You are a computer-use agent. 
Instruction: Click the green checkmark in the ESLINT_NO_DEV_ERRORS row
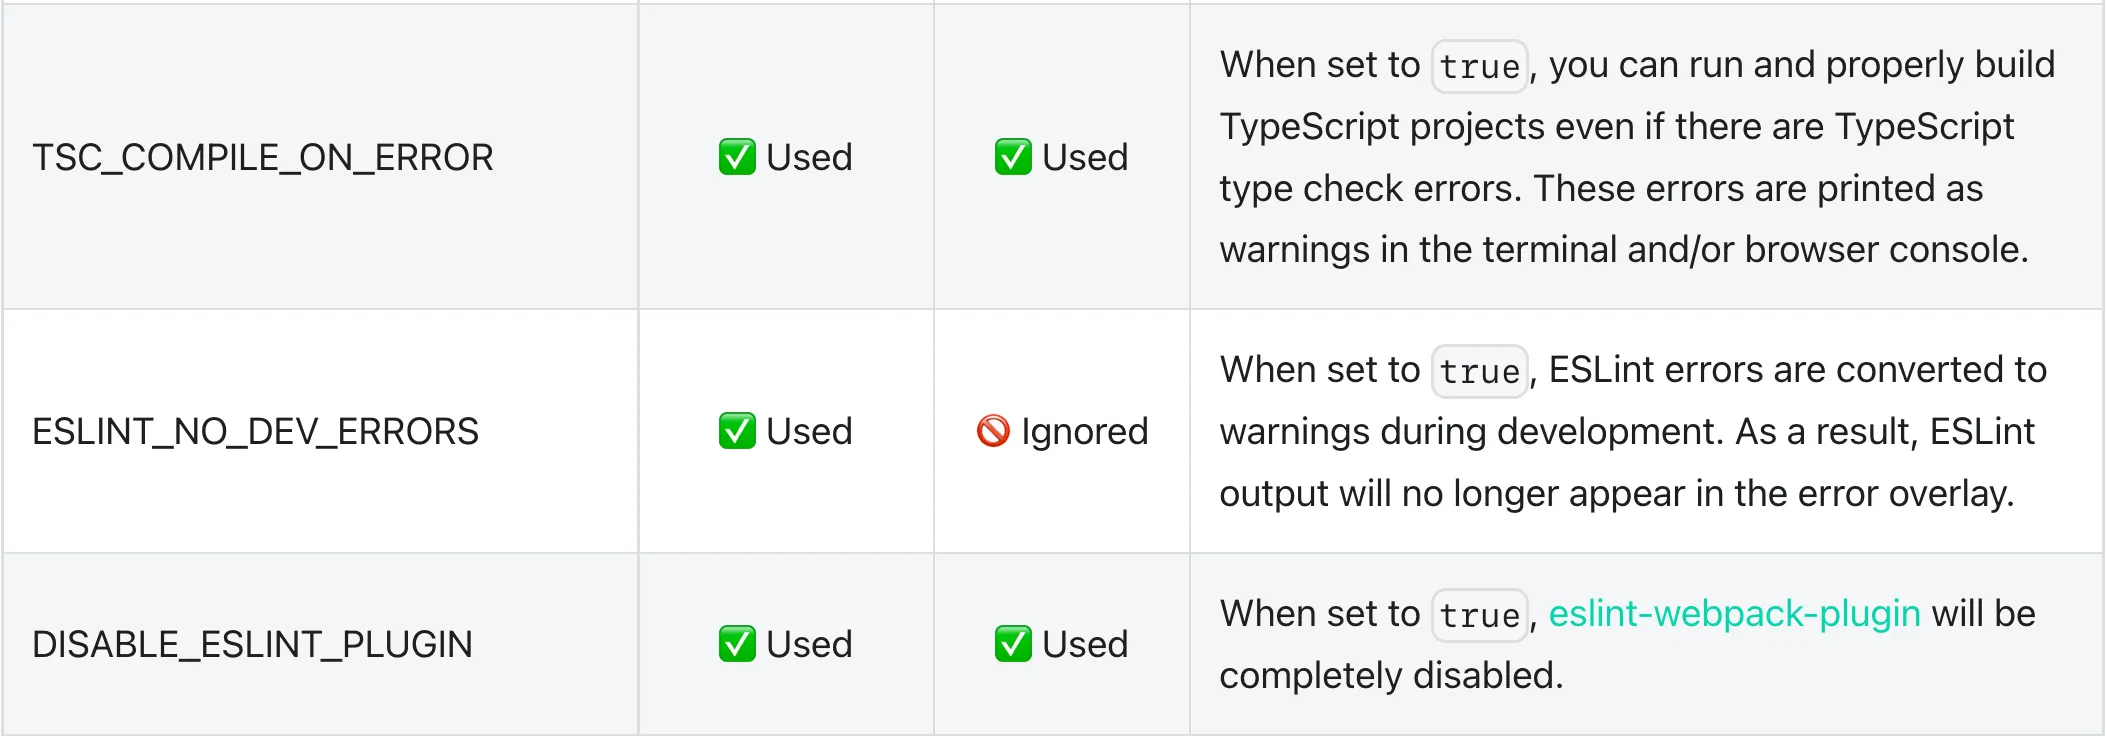point(737,431)
